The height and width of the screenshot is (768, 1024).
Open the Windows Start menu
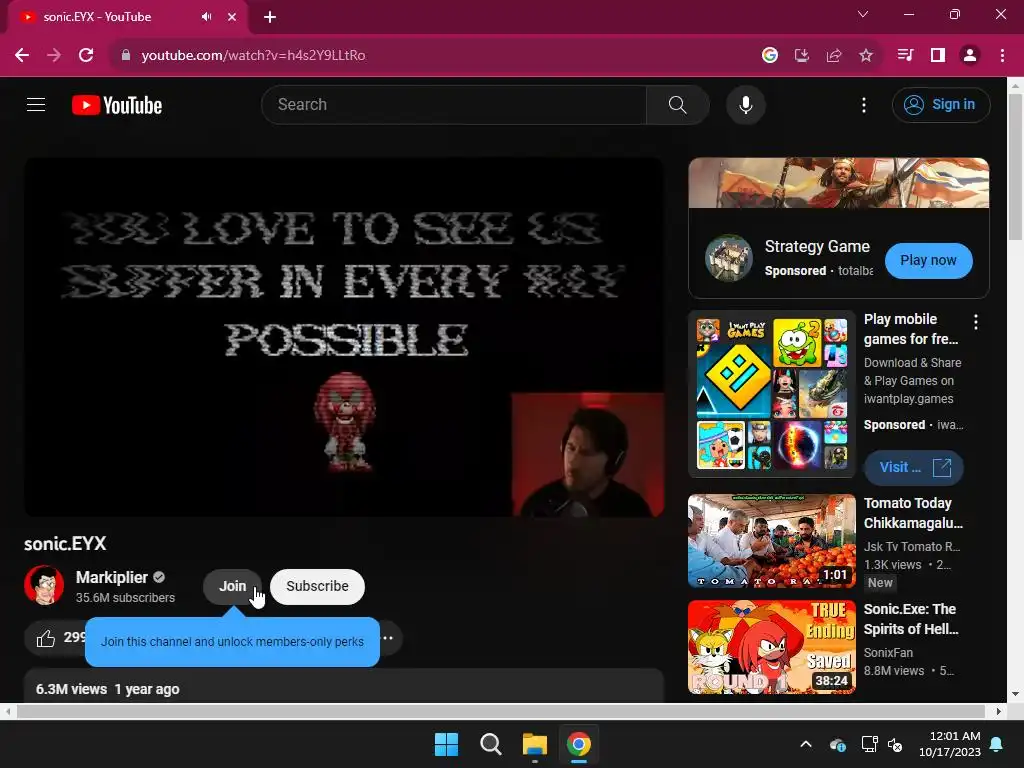click(447, 744)
